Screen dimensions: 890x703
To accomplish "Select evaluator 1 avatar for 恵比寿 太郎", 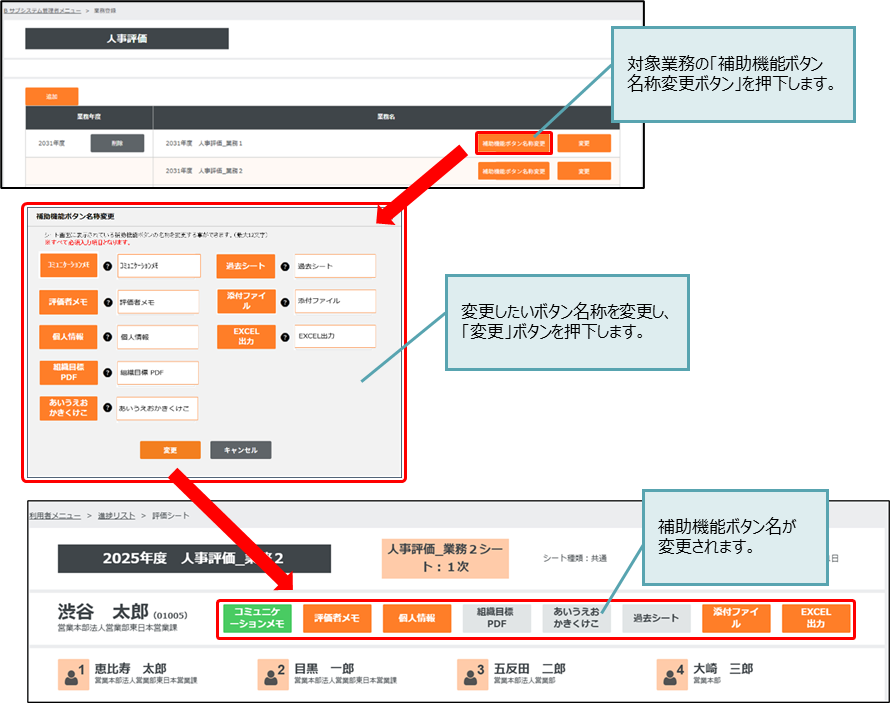I will click(x=72, y=675).
